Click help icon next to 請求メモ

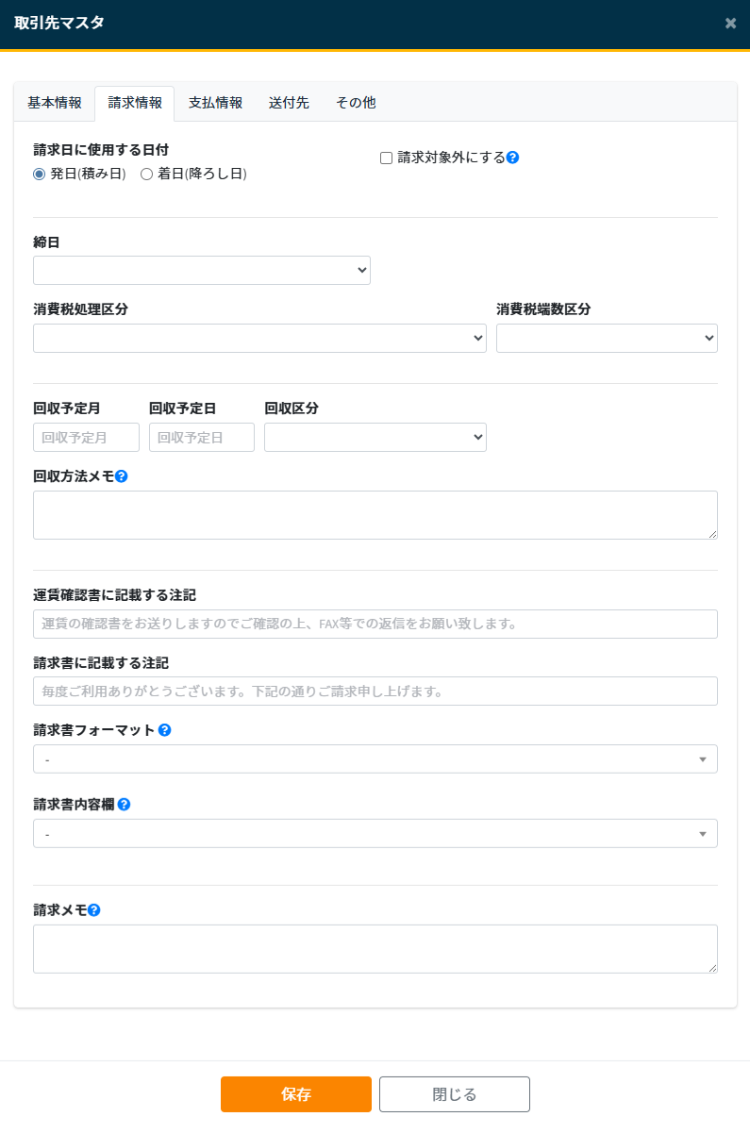[94, 910]
